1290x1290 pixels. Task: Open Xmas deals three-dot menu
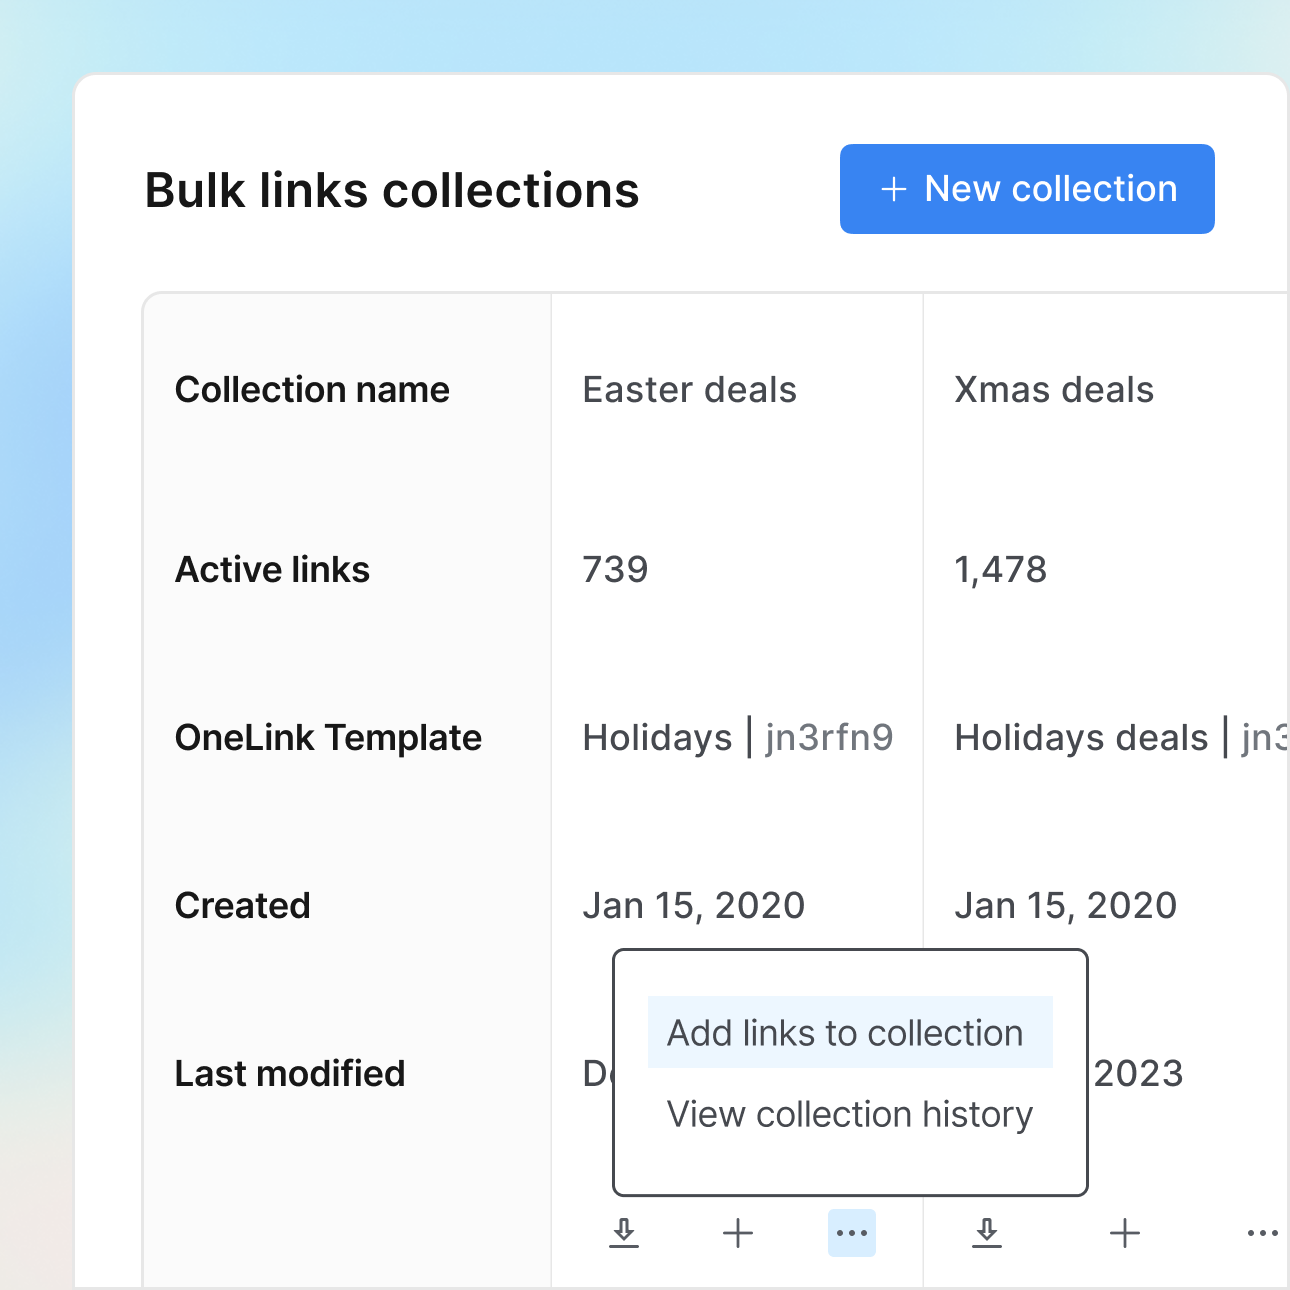(x=1262, y=1233)
